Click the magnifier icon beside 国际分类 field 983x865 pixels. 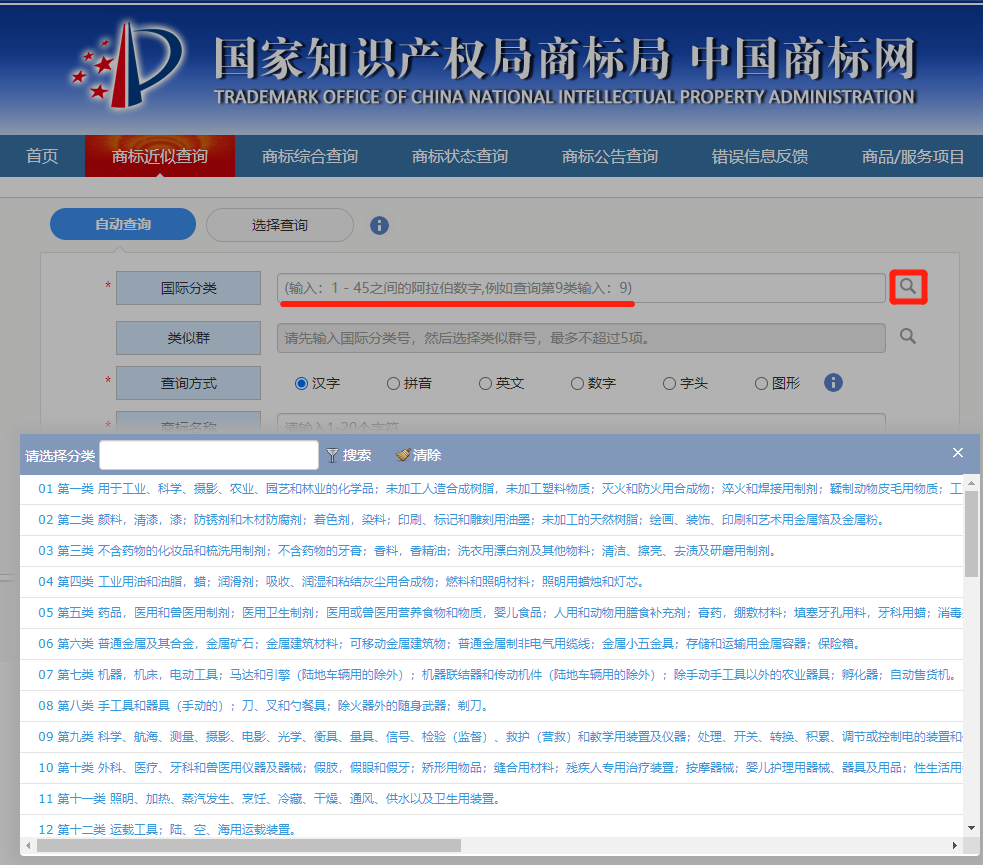(908, 287)
